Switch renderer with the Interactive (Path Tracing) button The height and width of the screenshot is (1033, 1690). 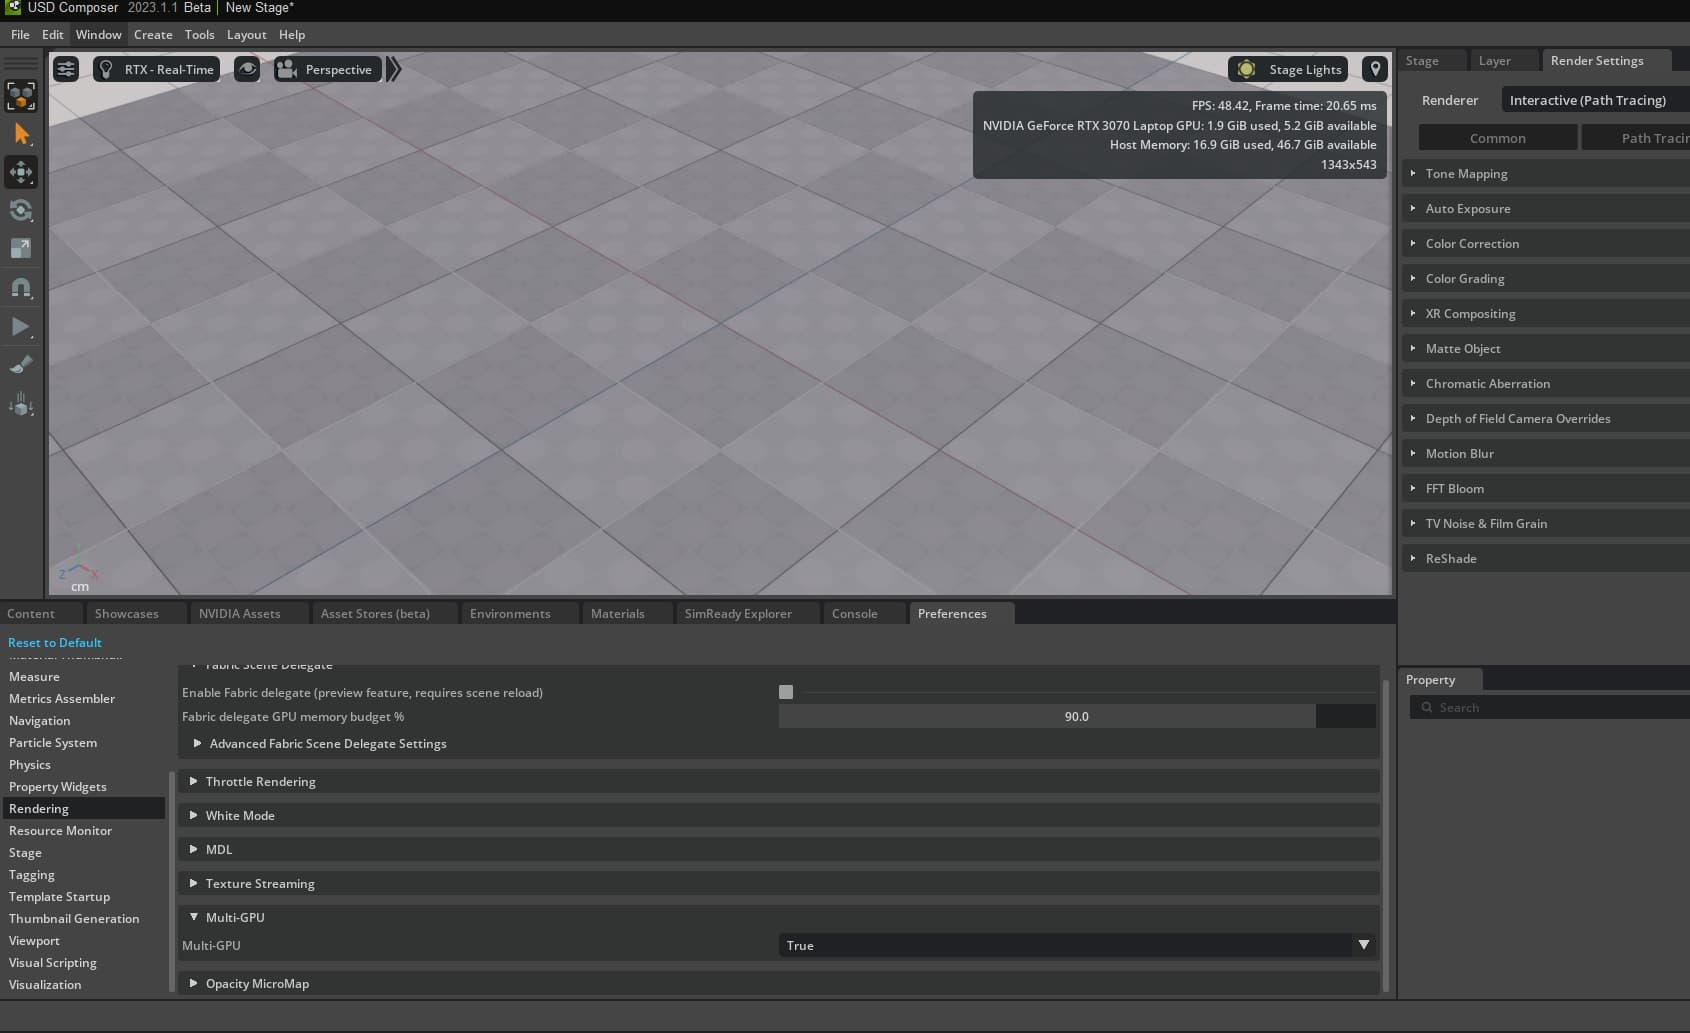[1589, 100]
